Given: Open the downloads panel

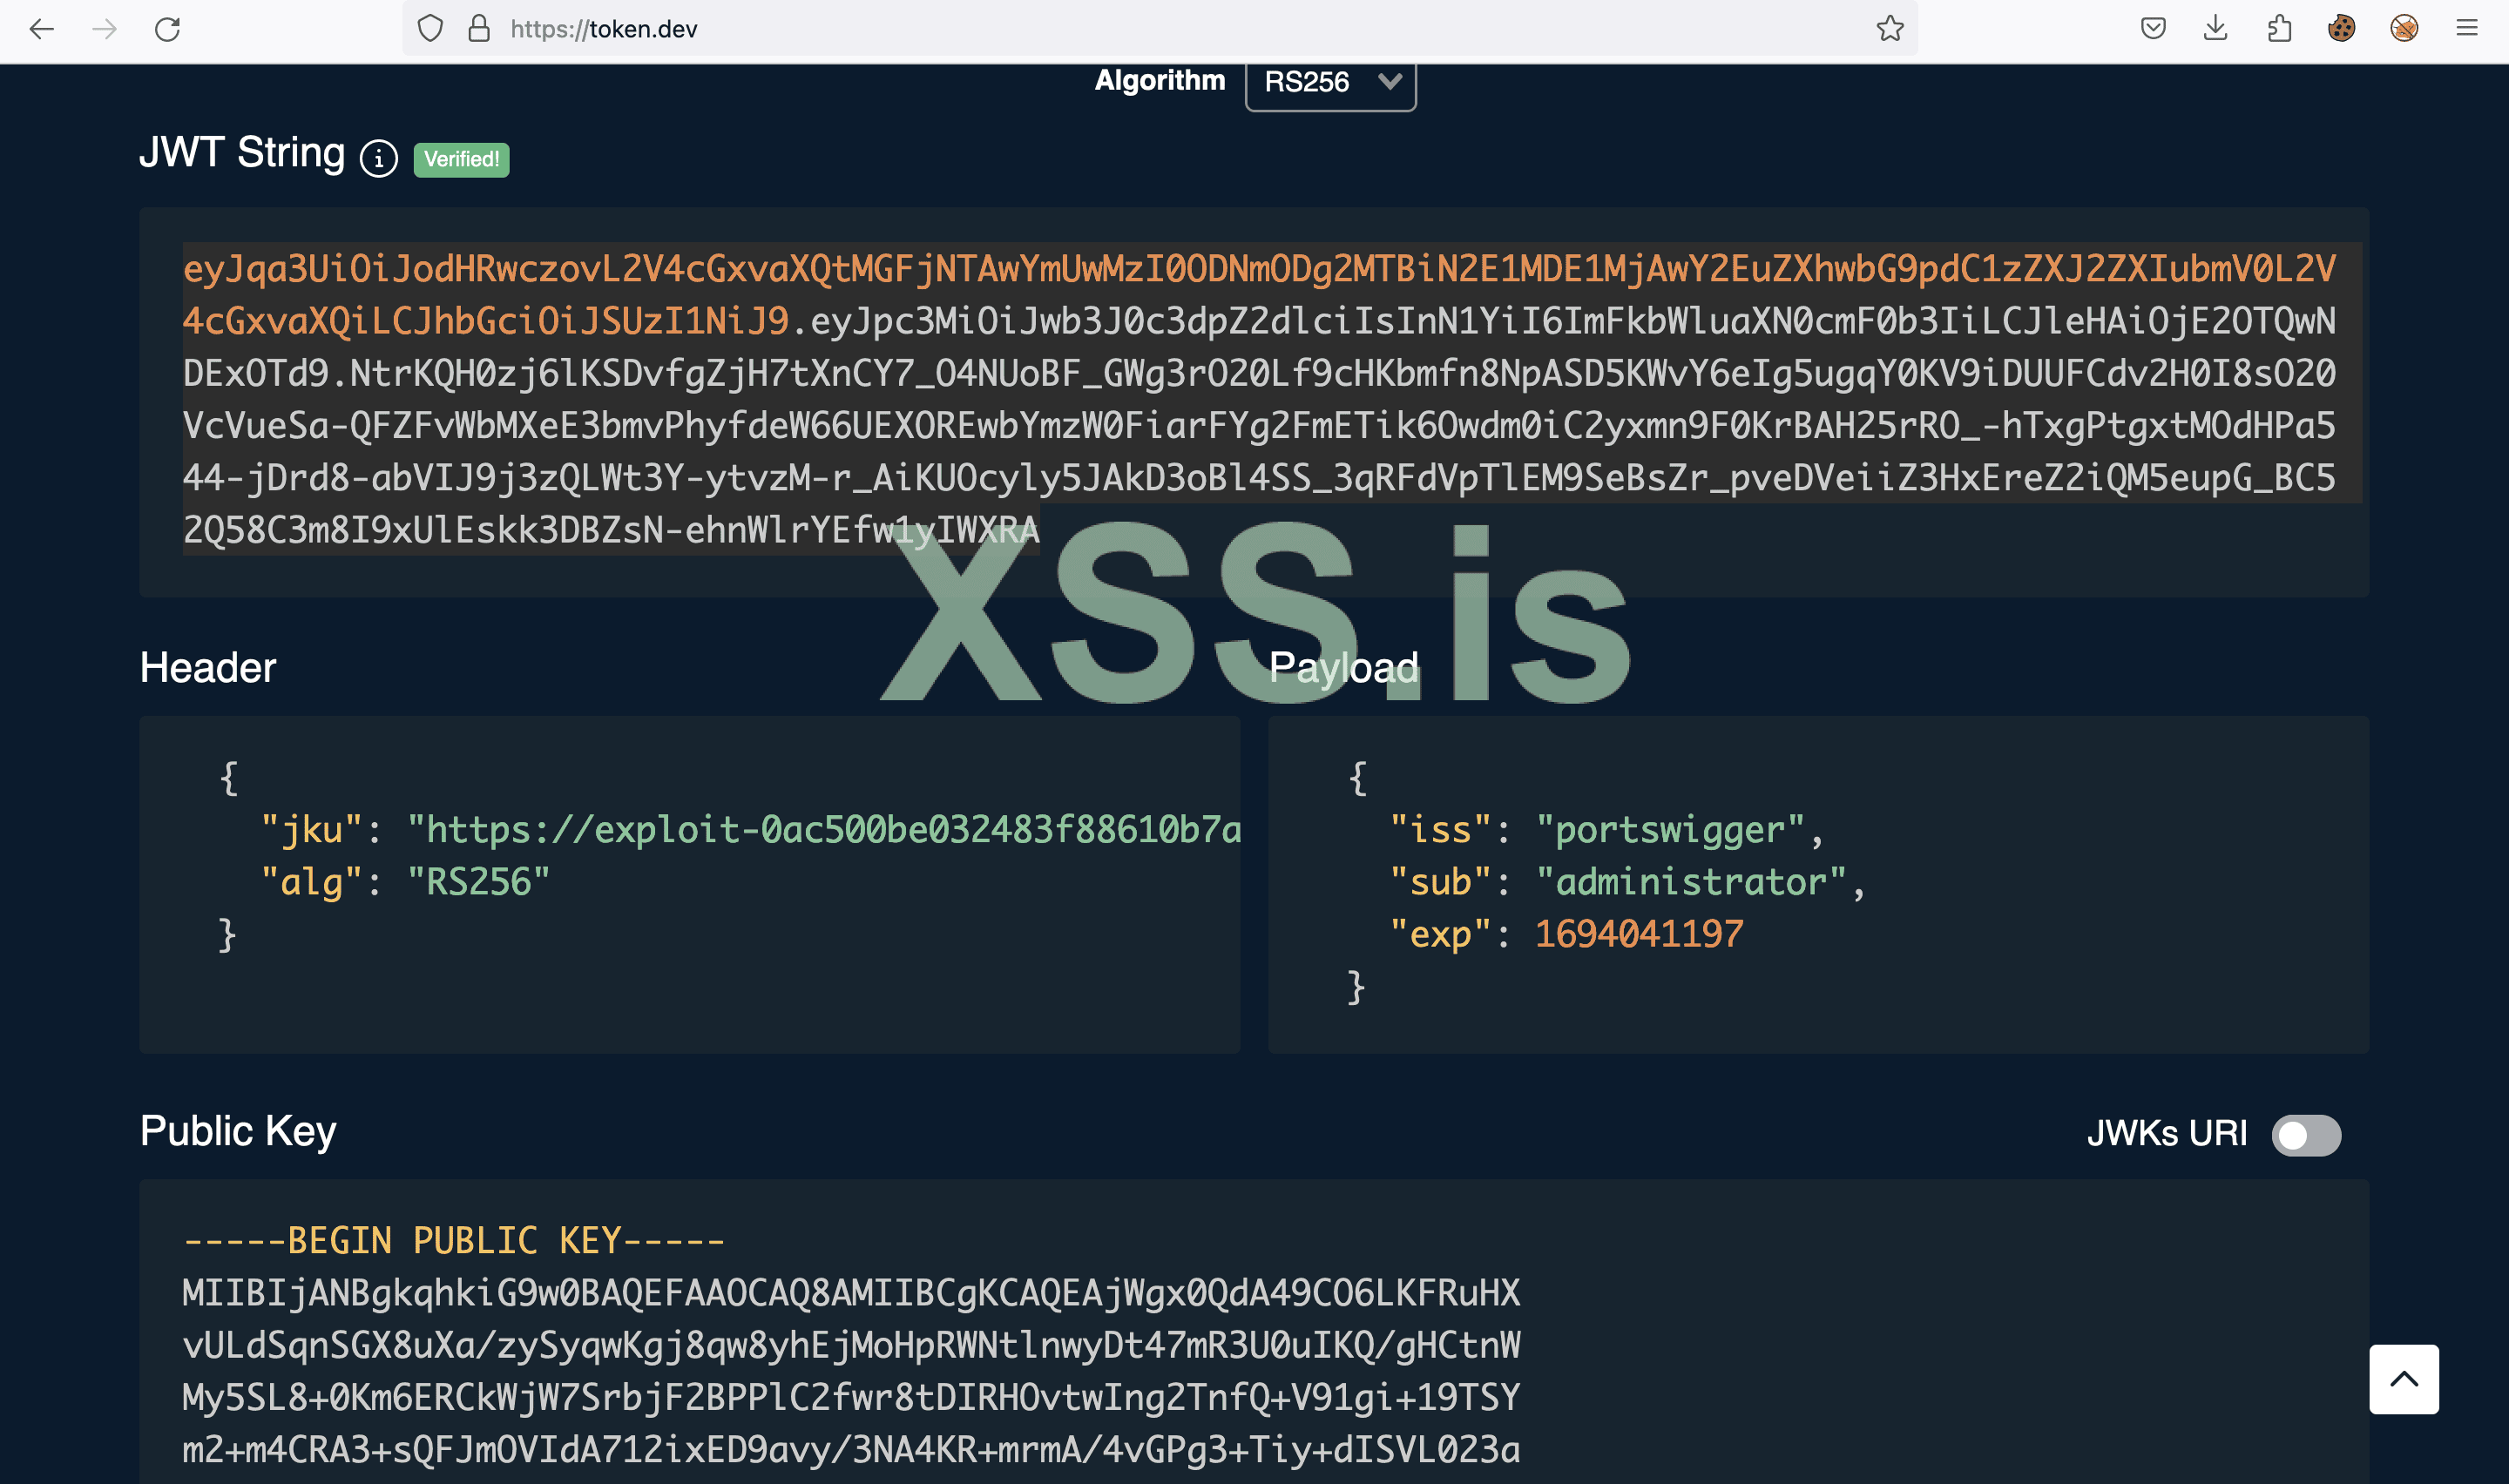Looking at the screenshot, I should (x=2216, y=29).
